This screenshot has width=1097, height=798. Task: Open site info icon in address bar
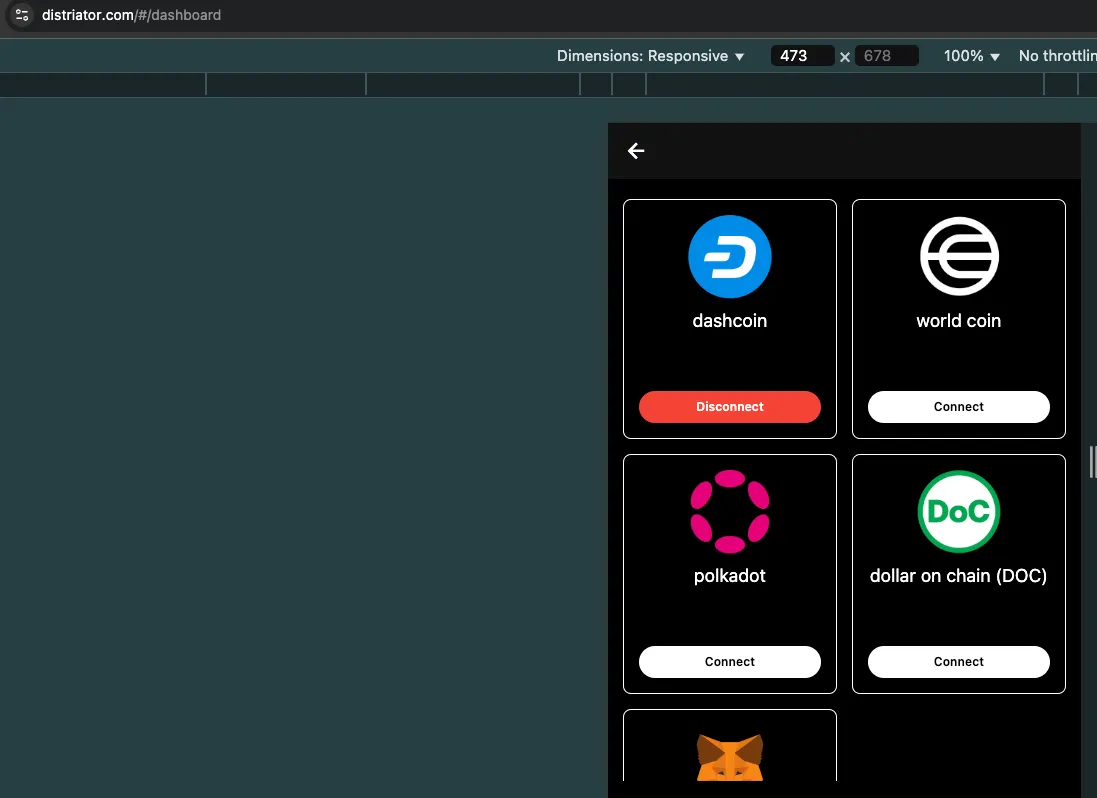pyautogui.click(x=22, y=15)
